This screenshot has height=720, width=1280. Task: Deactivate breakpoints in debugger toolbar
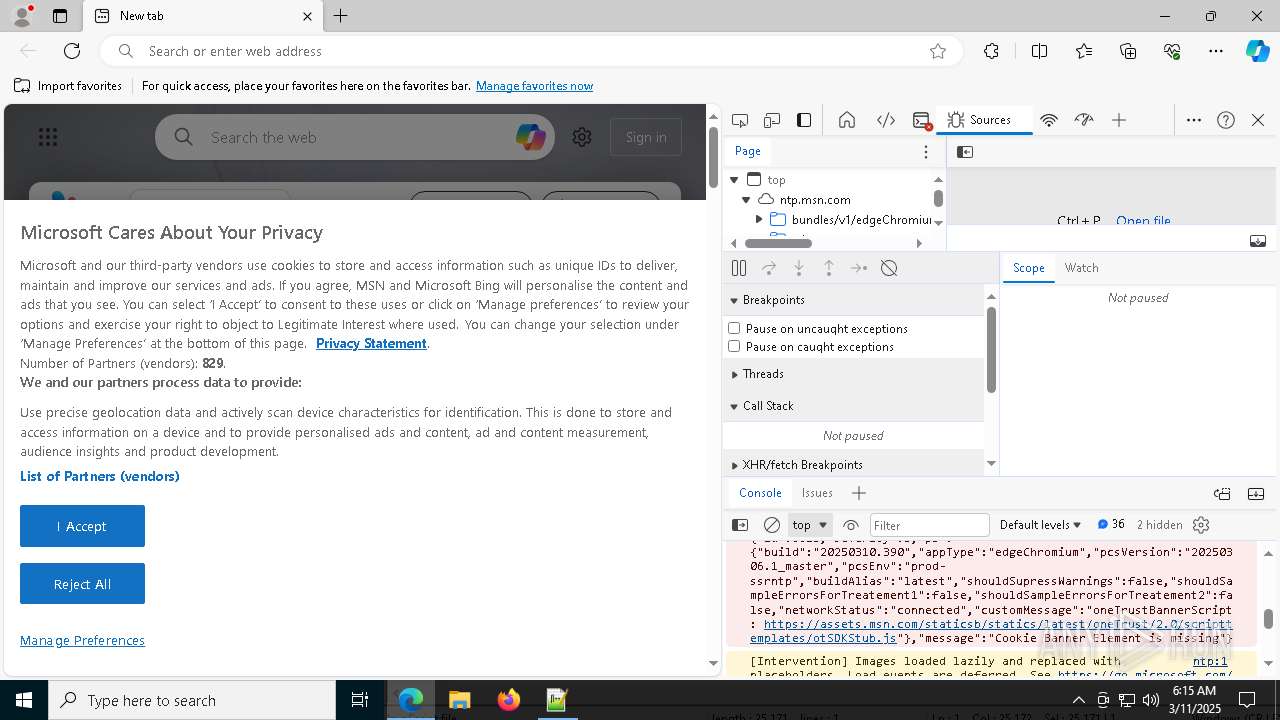click(889, 268)
